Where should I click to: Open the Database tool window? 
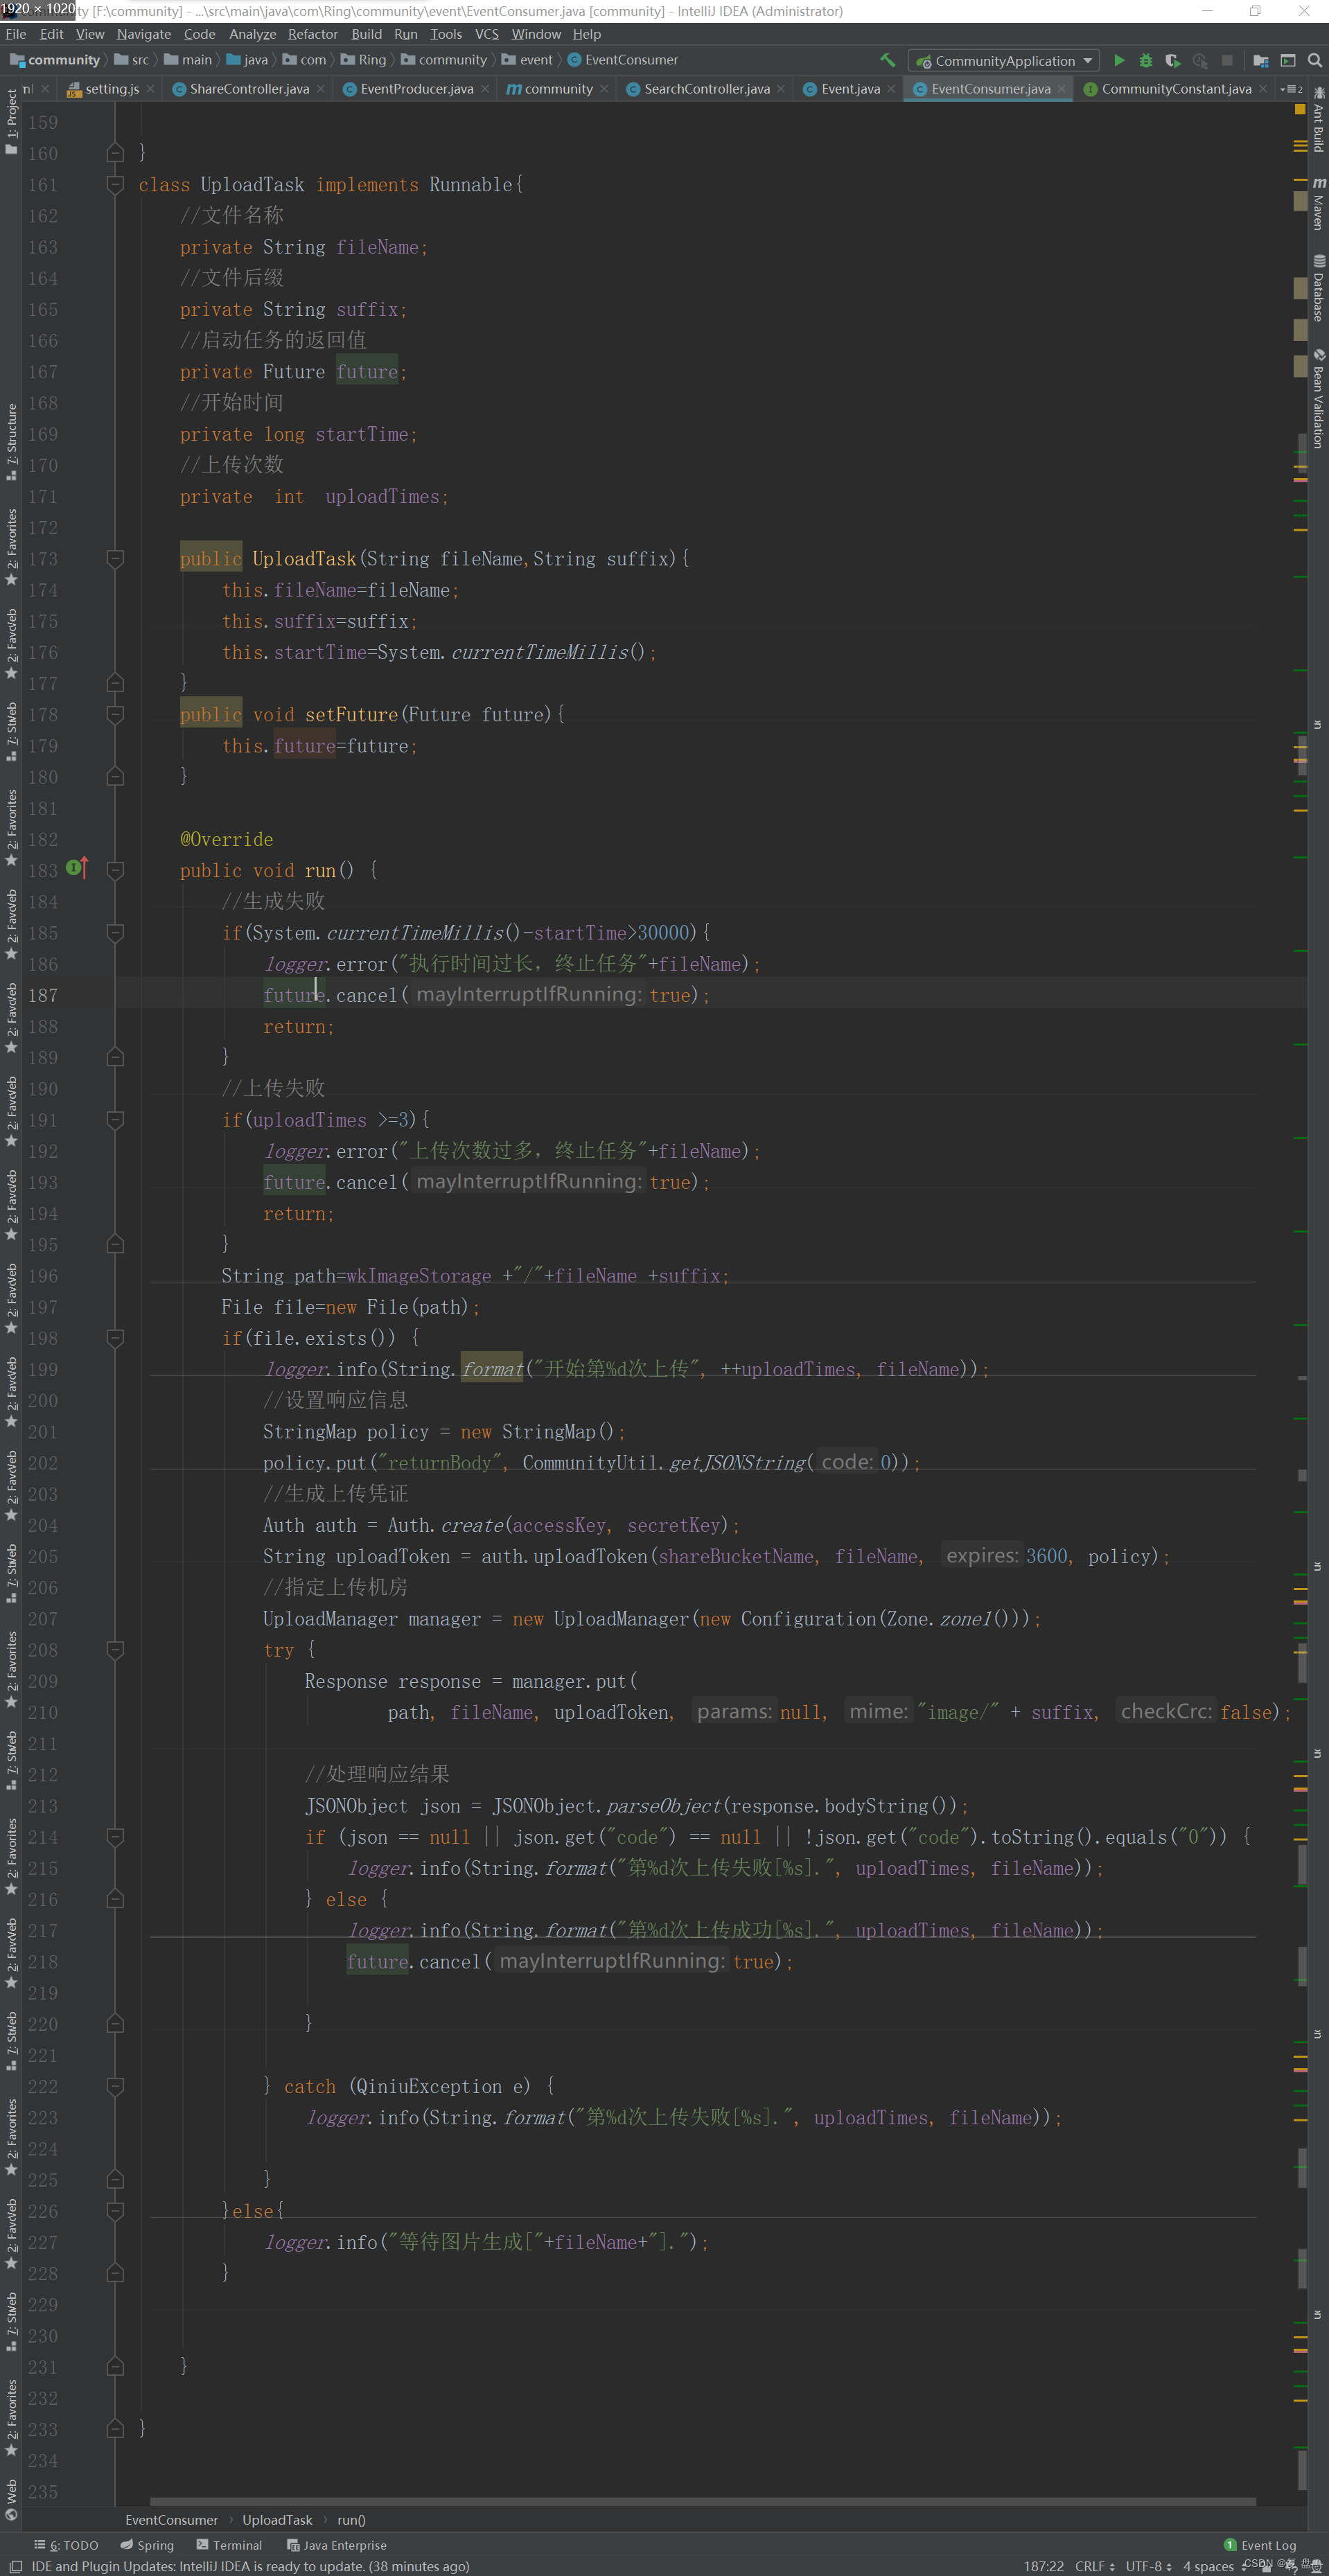(x=1318, y=288)
